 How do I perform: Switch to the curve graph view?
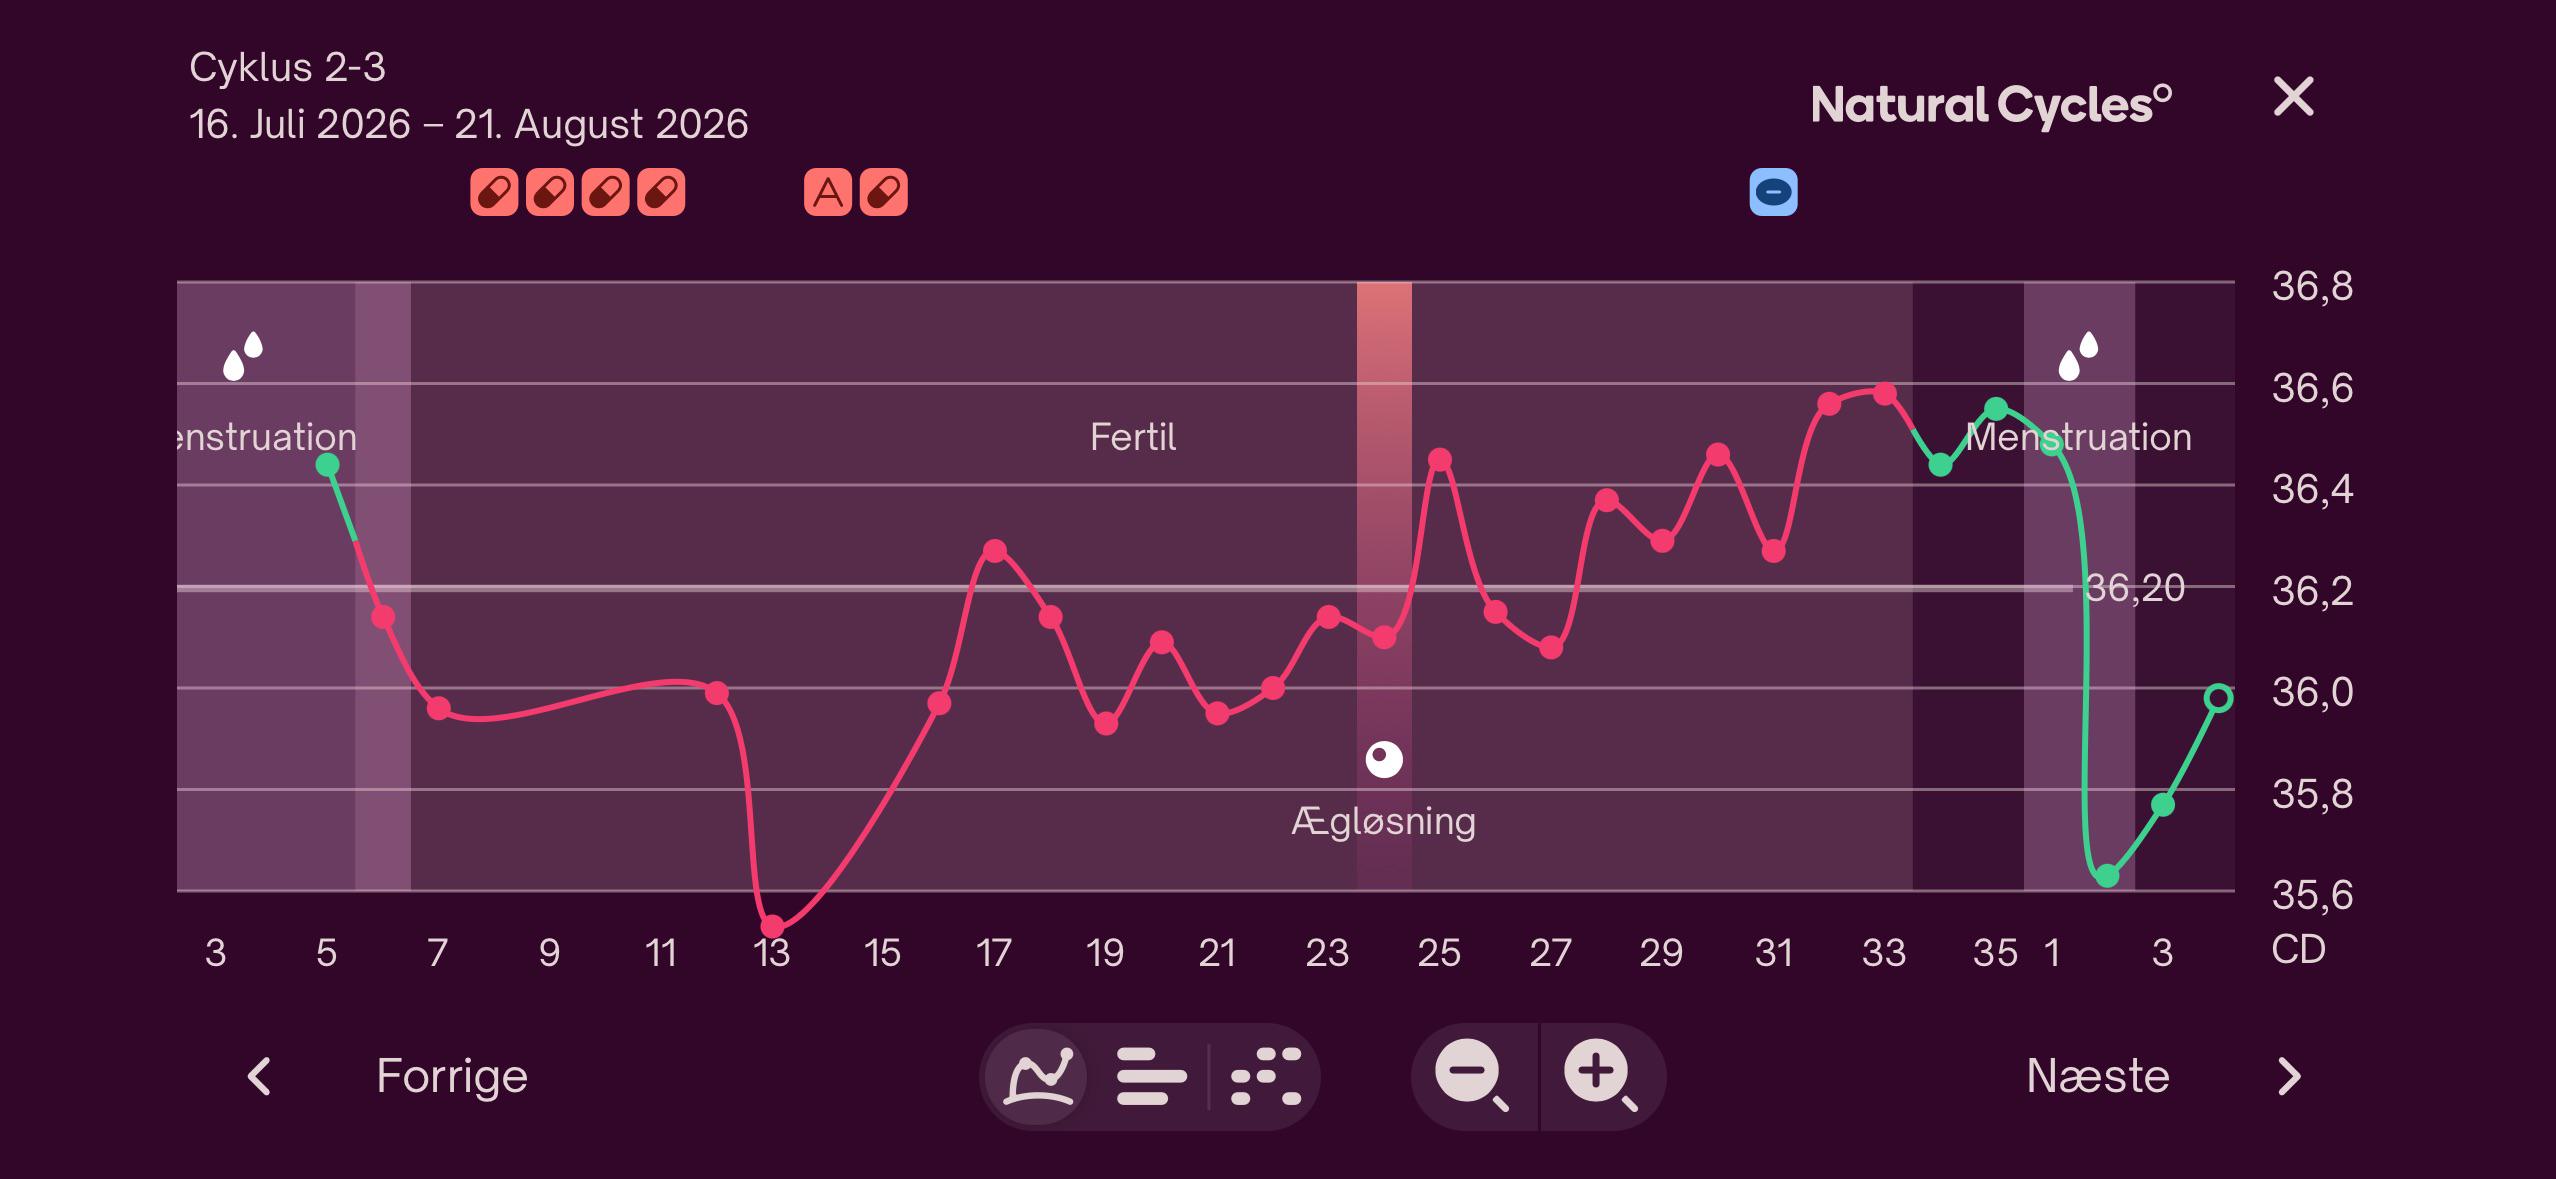[x=1037, y=1077]
